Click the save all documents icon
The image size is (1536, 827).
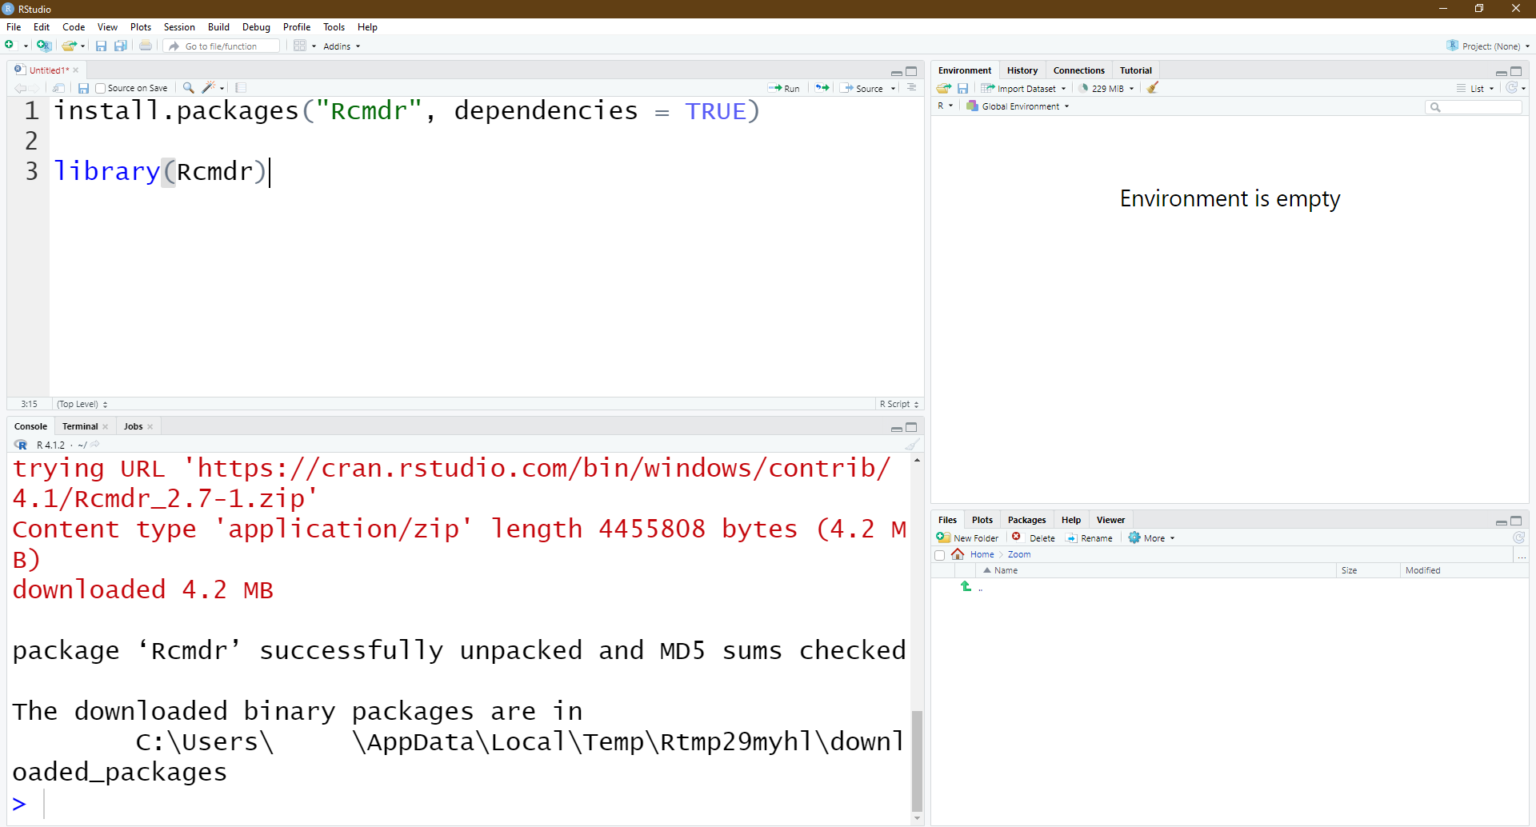(121, 46)
